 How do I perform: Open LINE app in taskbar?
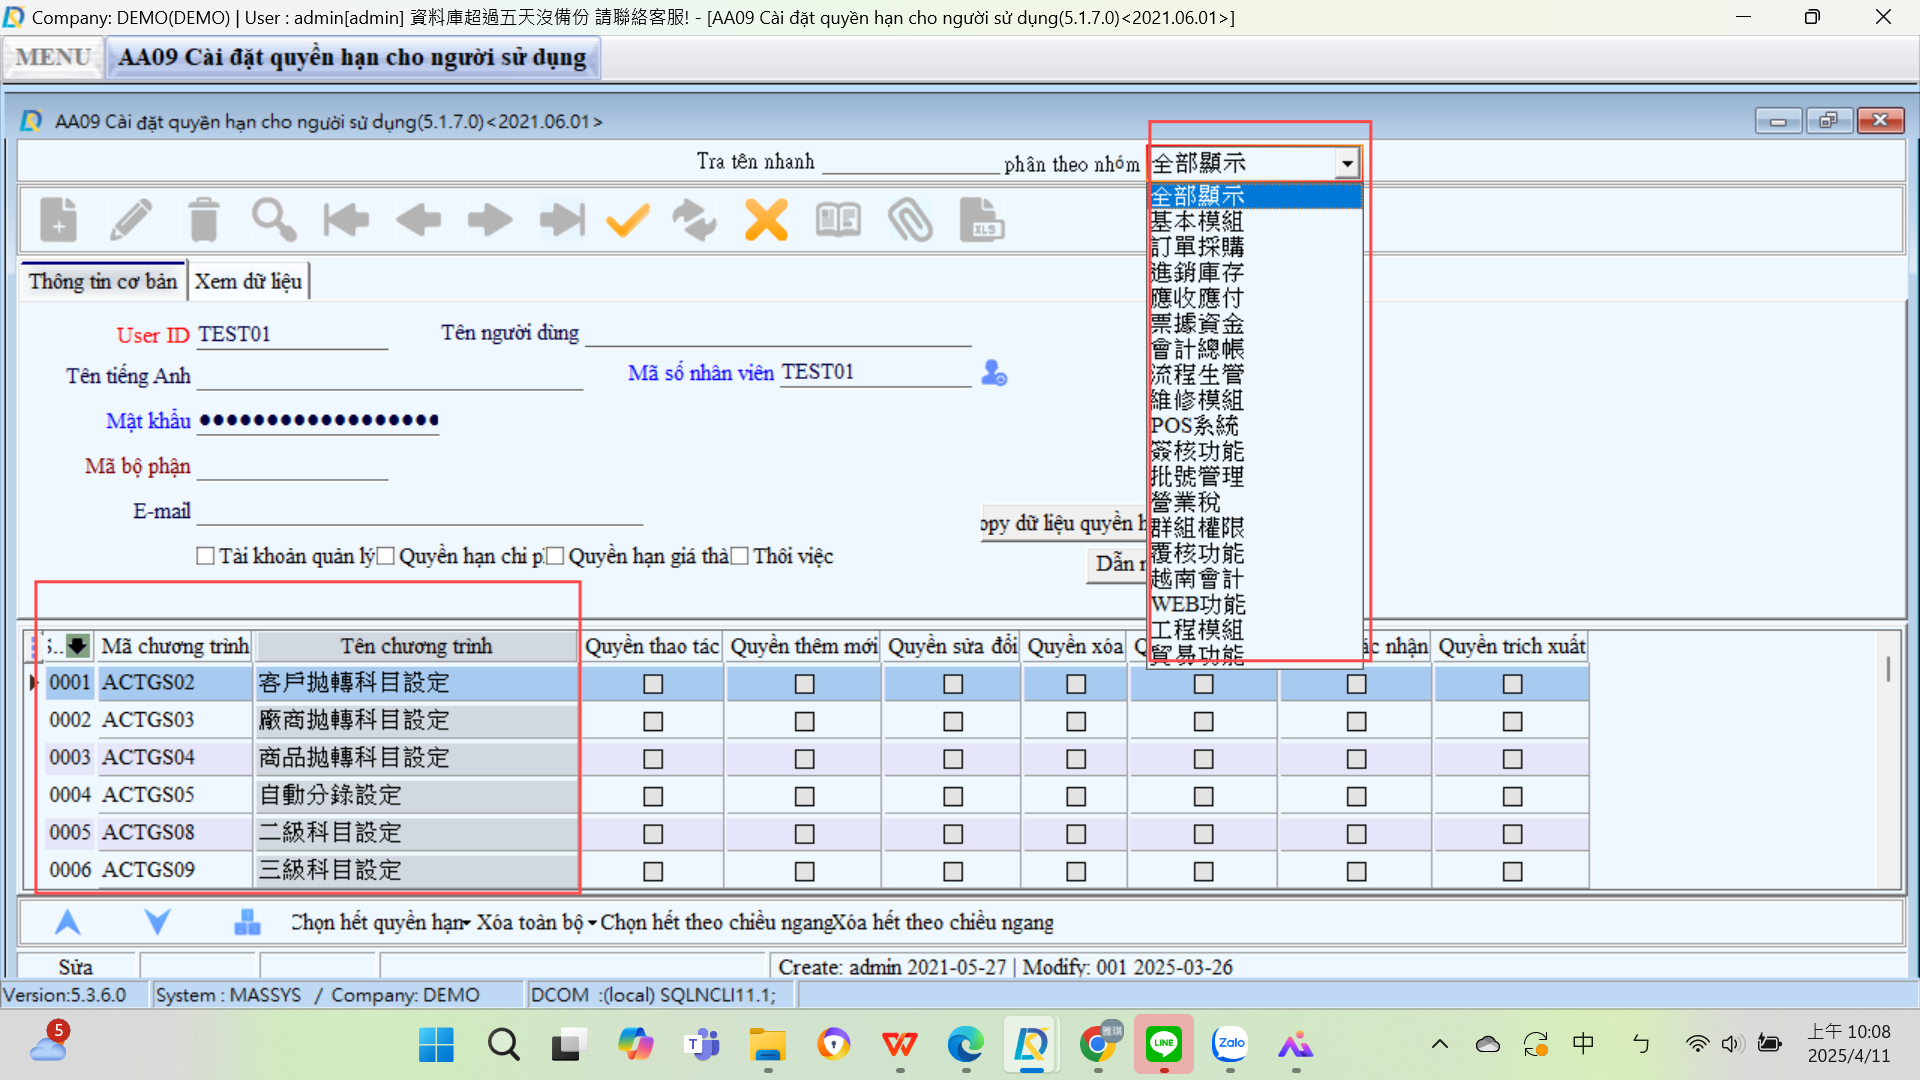point(1164,1045)
